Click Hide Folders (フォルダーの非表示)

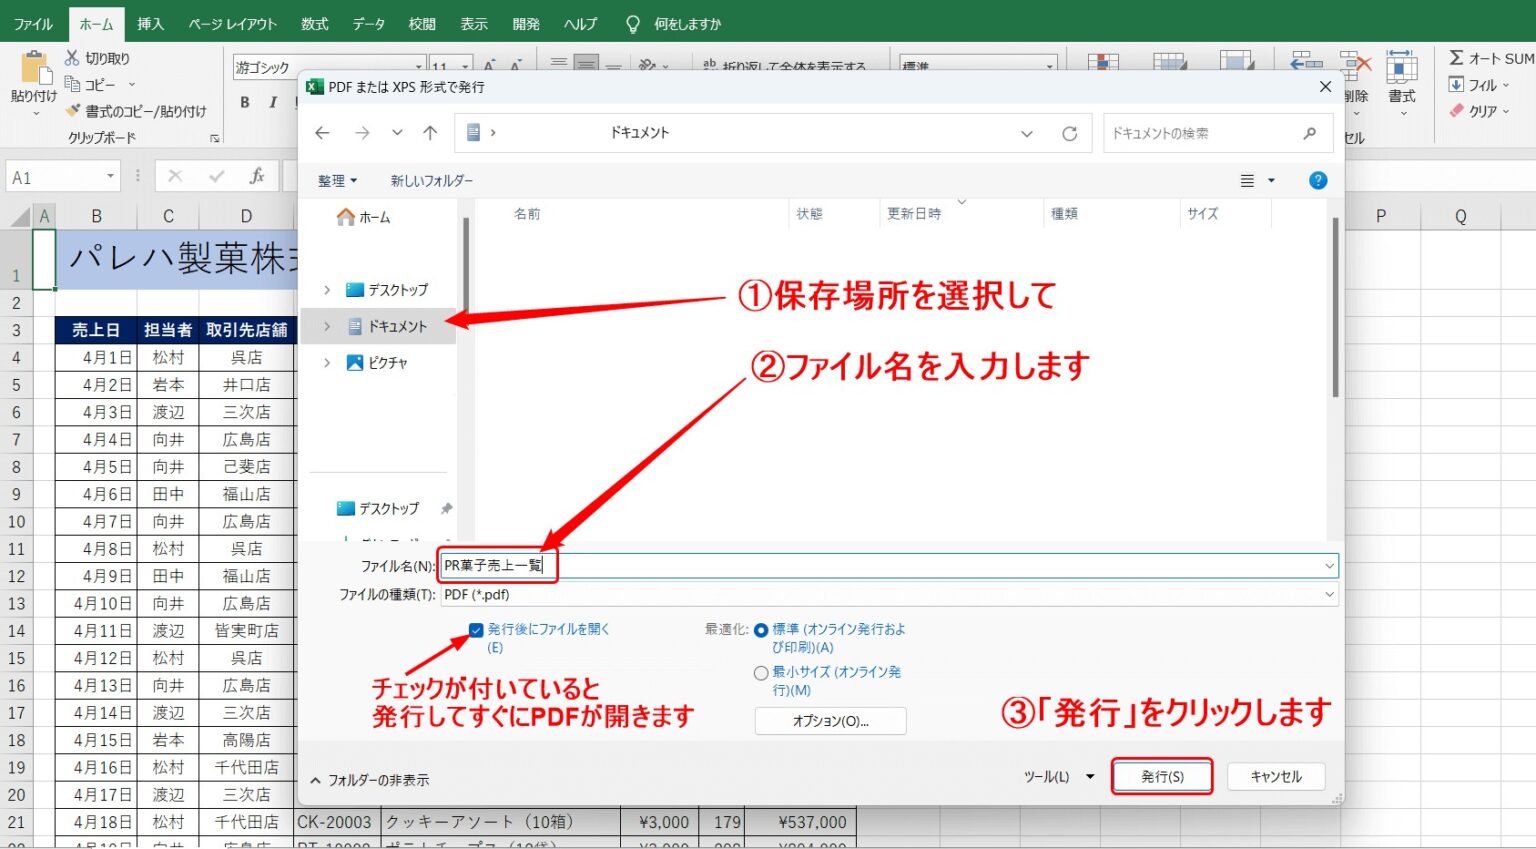(370, 780)
